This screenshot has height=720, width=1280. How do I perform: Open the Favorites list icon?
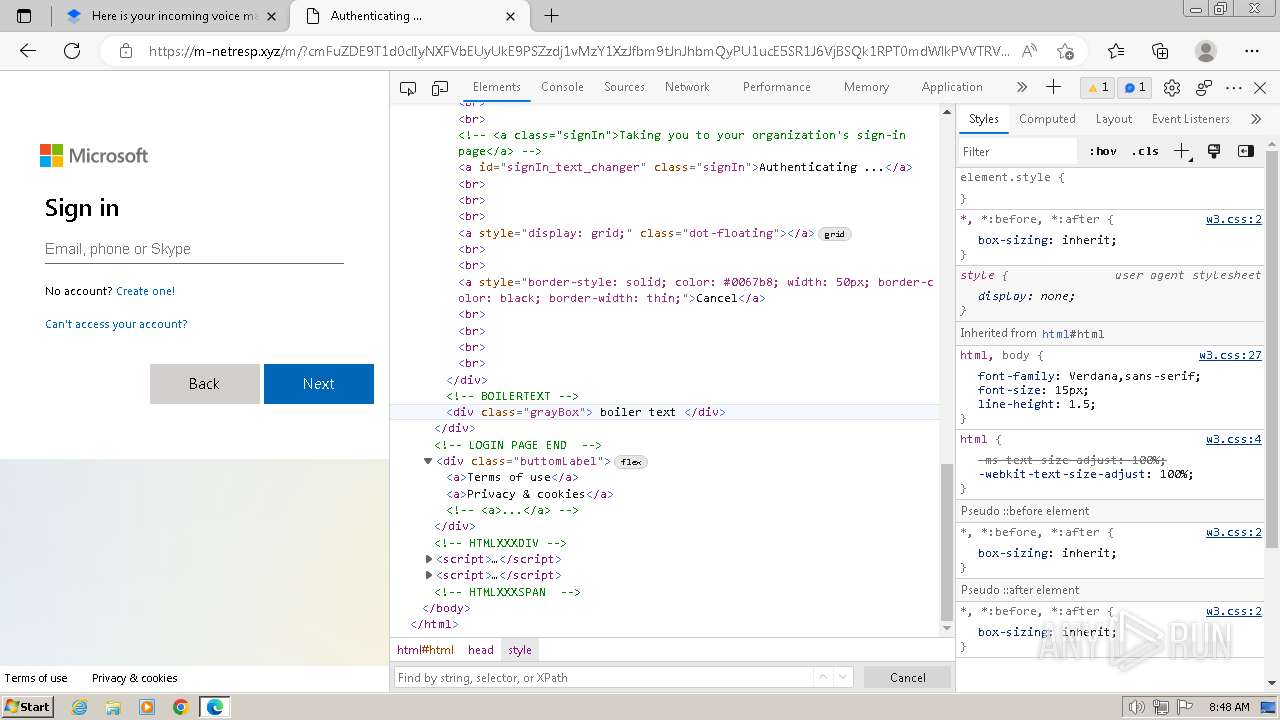click(1116, 51)
